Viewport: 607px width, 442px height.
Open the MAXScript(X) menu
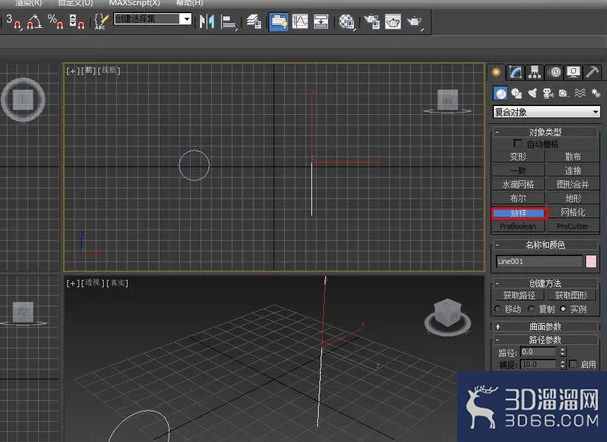pos(134,3)
